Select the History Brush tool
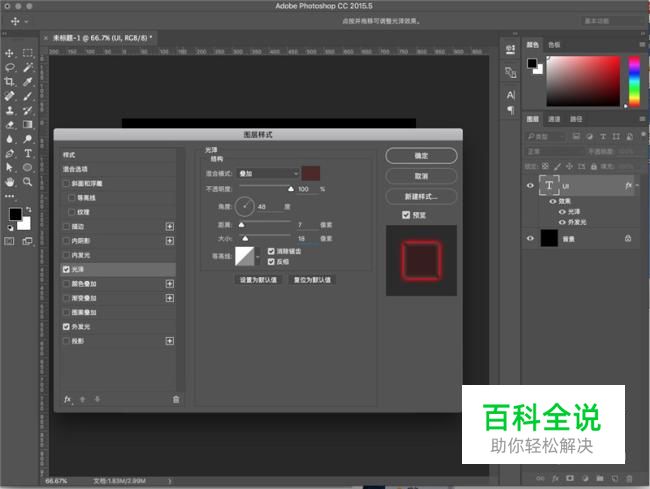The image size is (650, 489). pyautogui.click(x=27, y=110)
